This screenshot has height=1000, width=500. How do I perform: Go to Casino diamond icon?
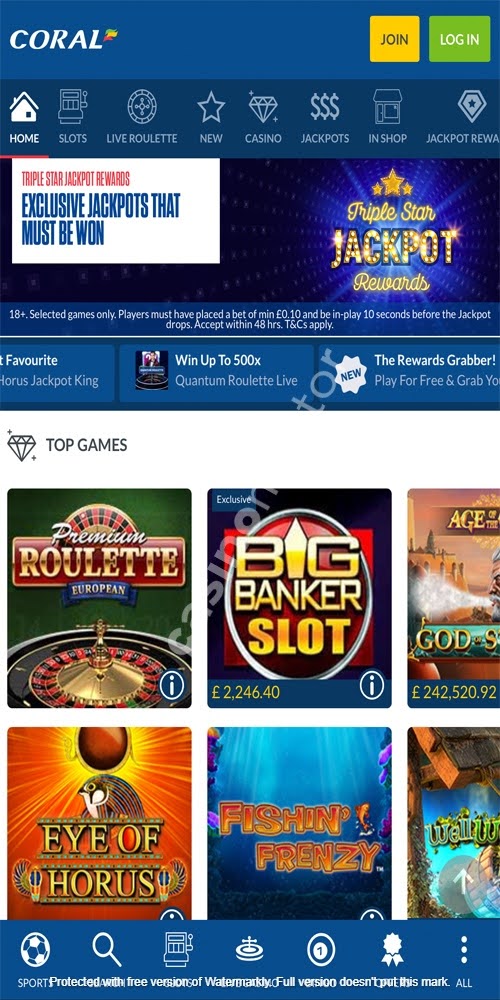coord(263,107)
